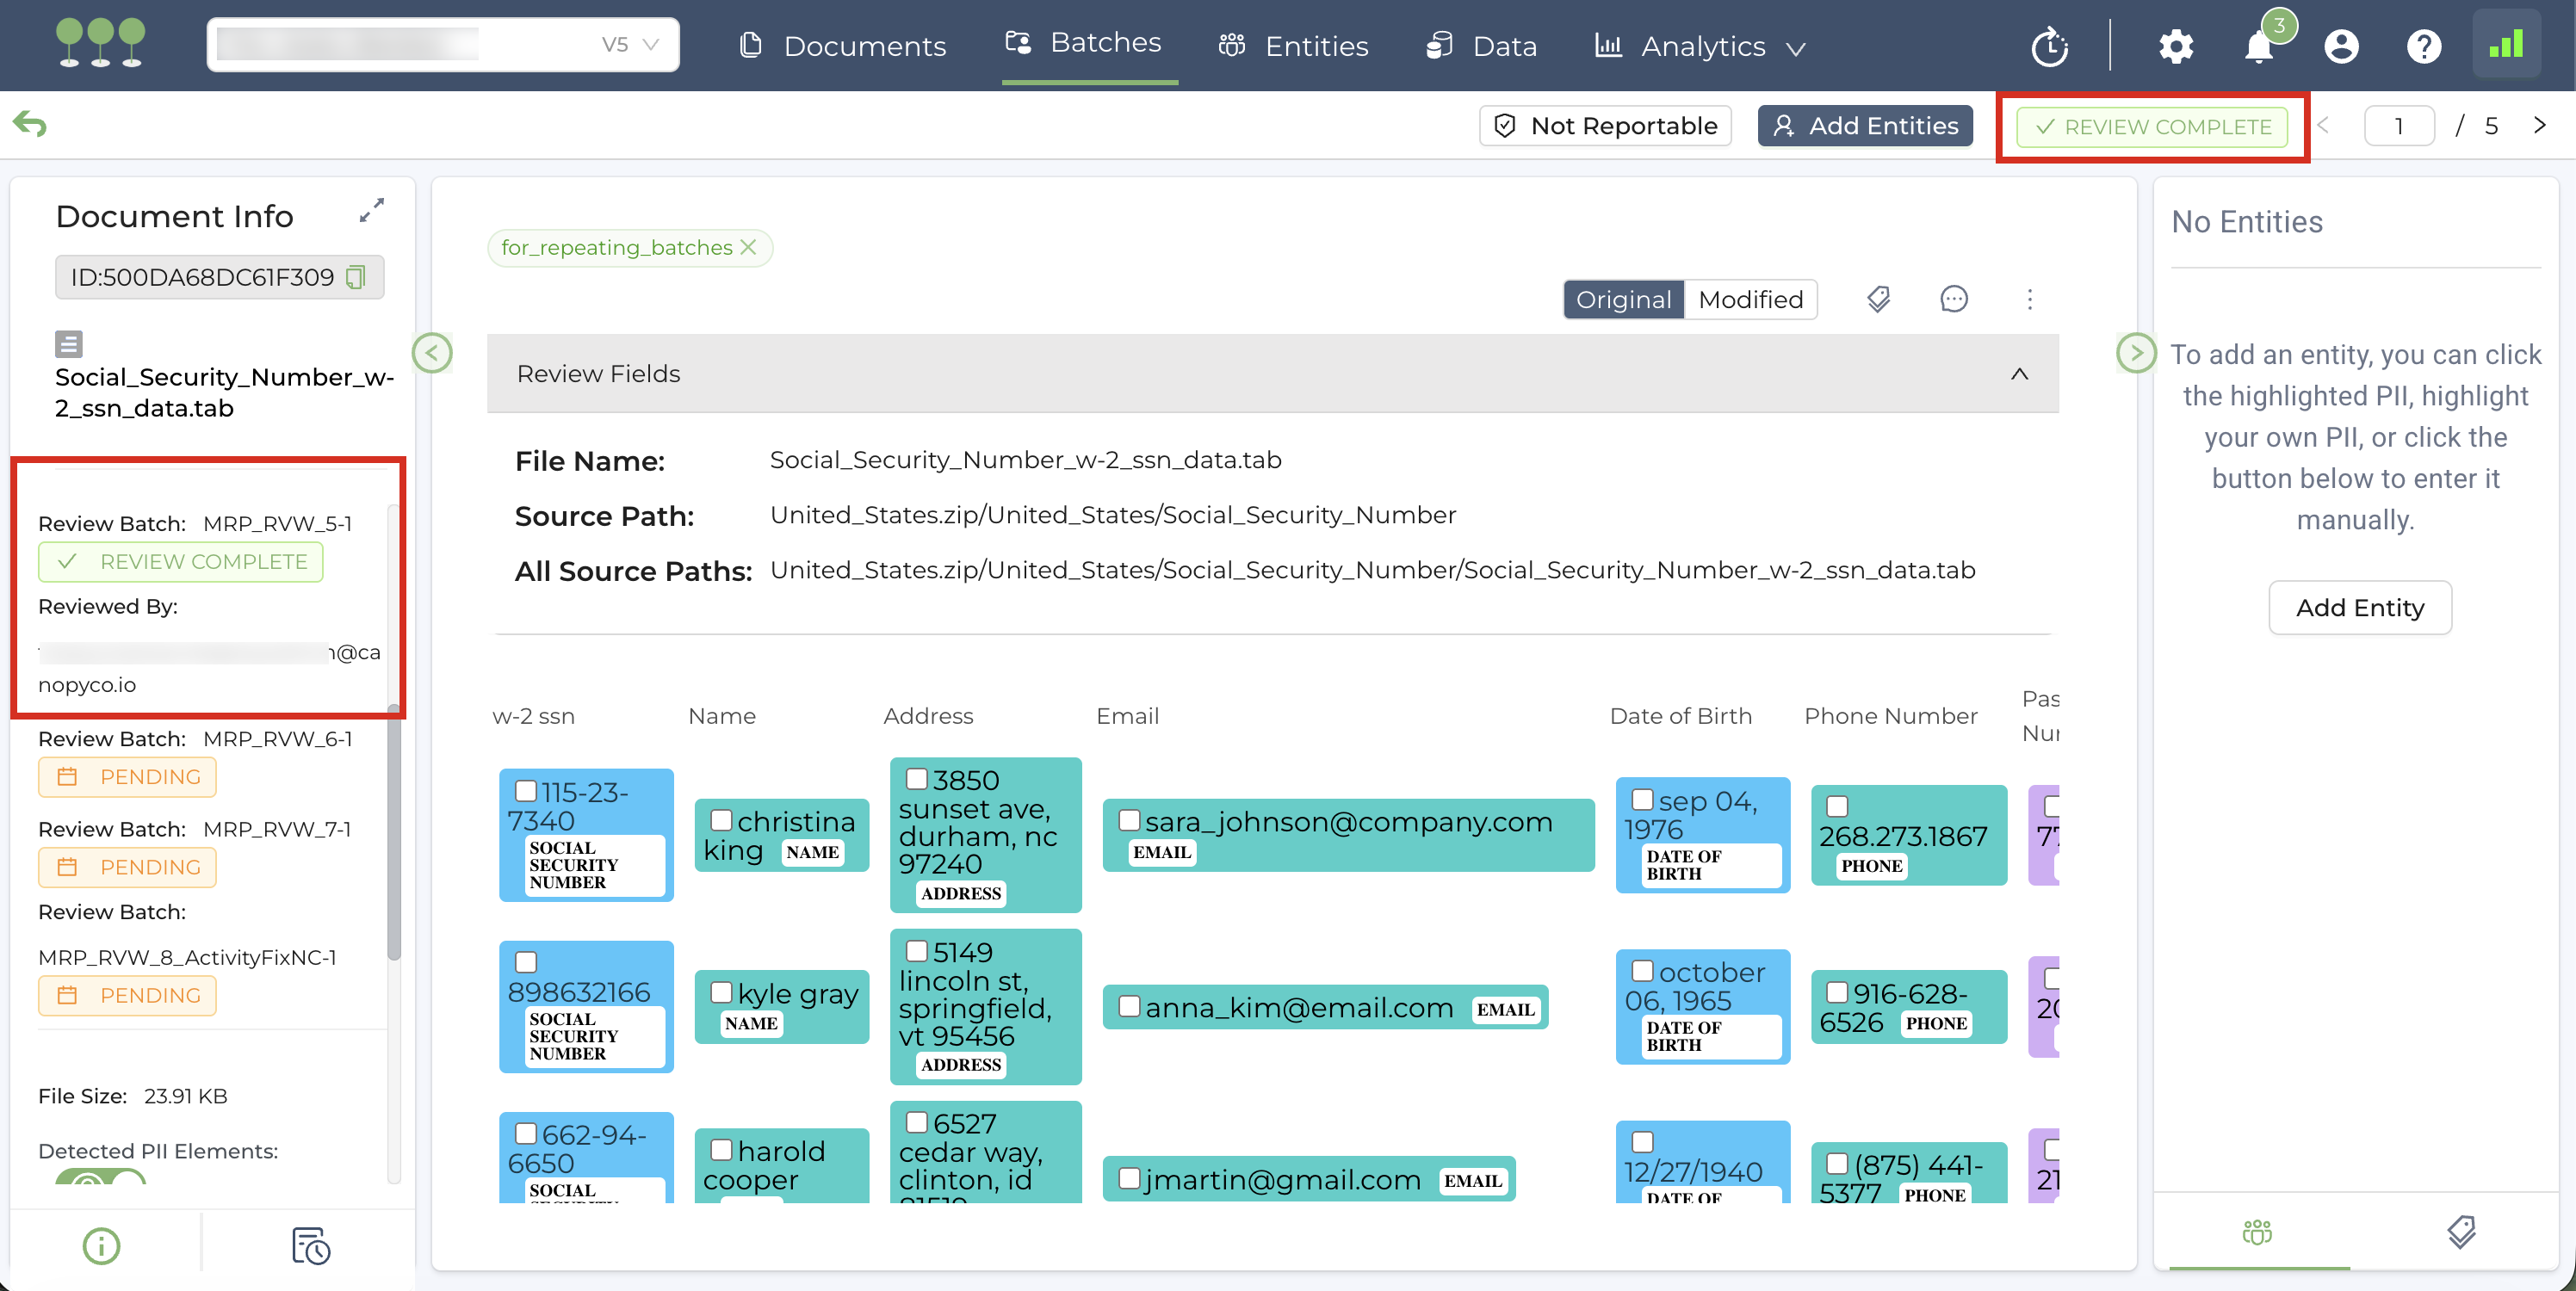
Task: Click the green back arrow icon
Action: (30, 124)
